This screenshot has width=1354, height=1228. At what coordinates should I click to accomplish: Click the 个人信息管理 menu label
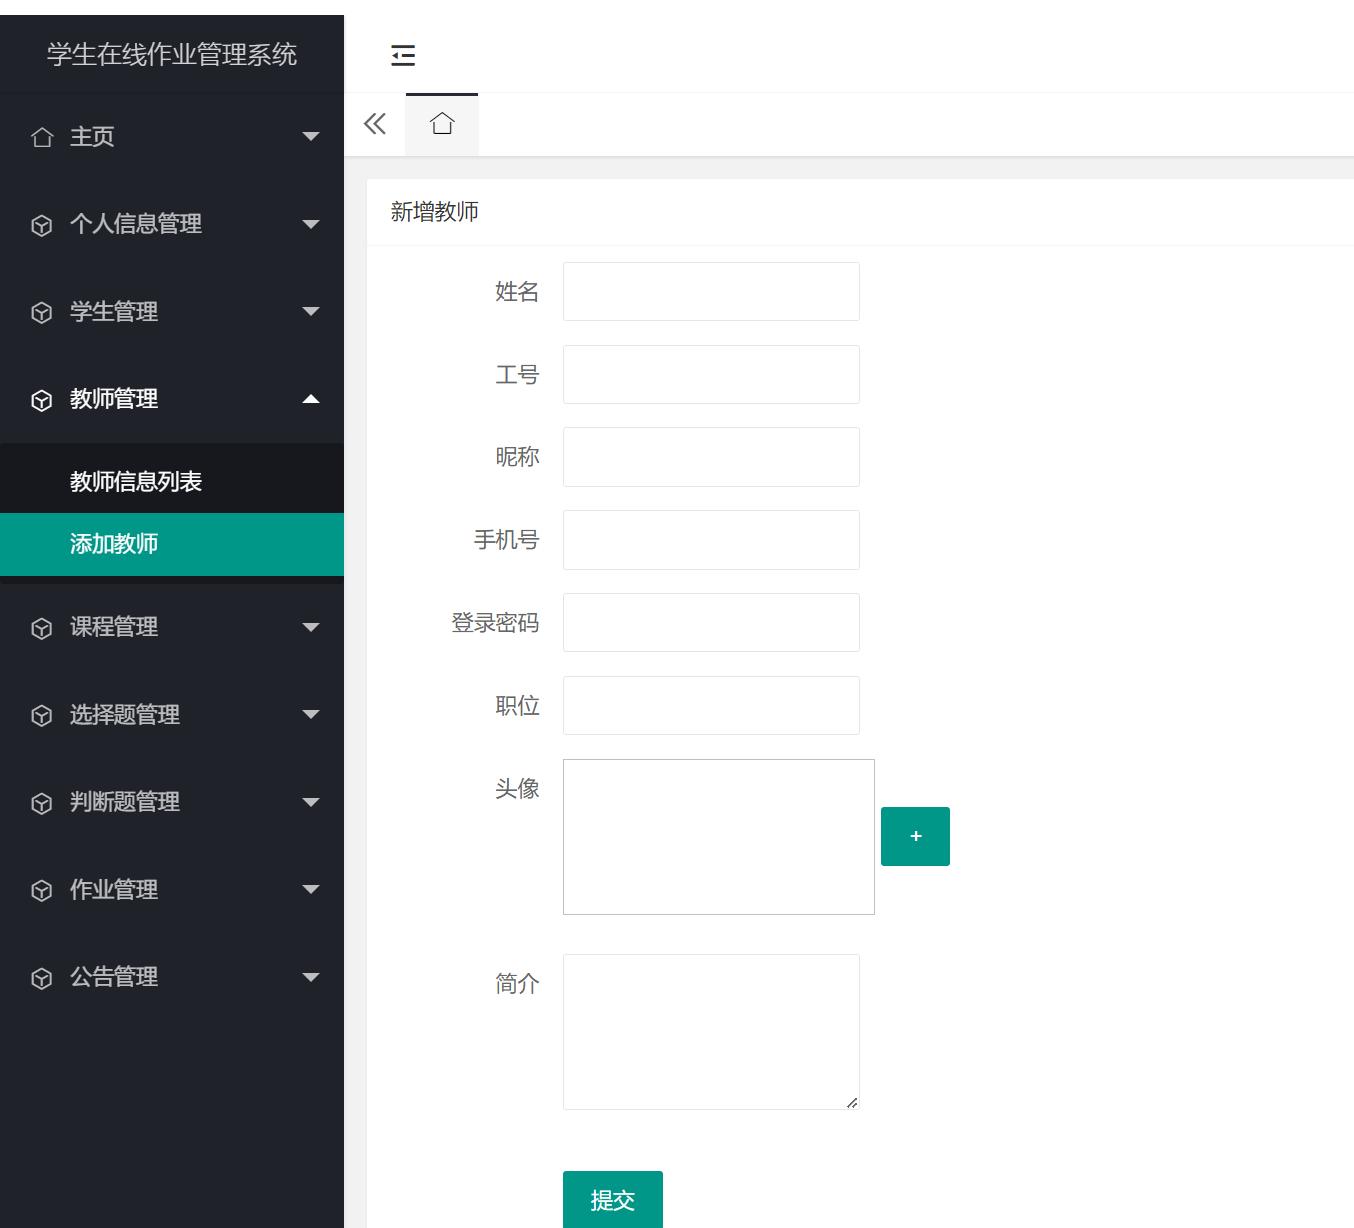click(x=136, y=224)
